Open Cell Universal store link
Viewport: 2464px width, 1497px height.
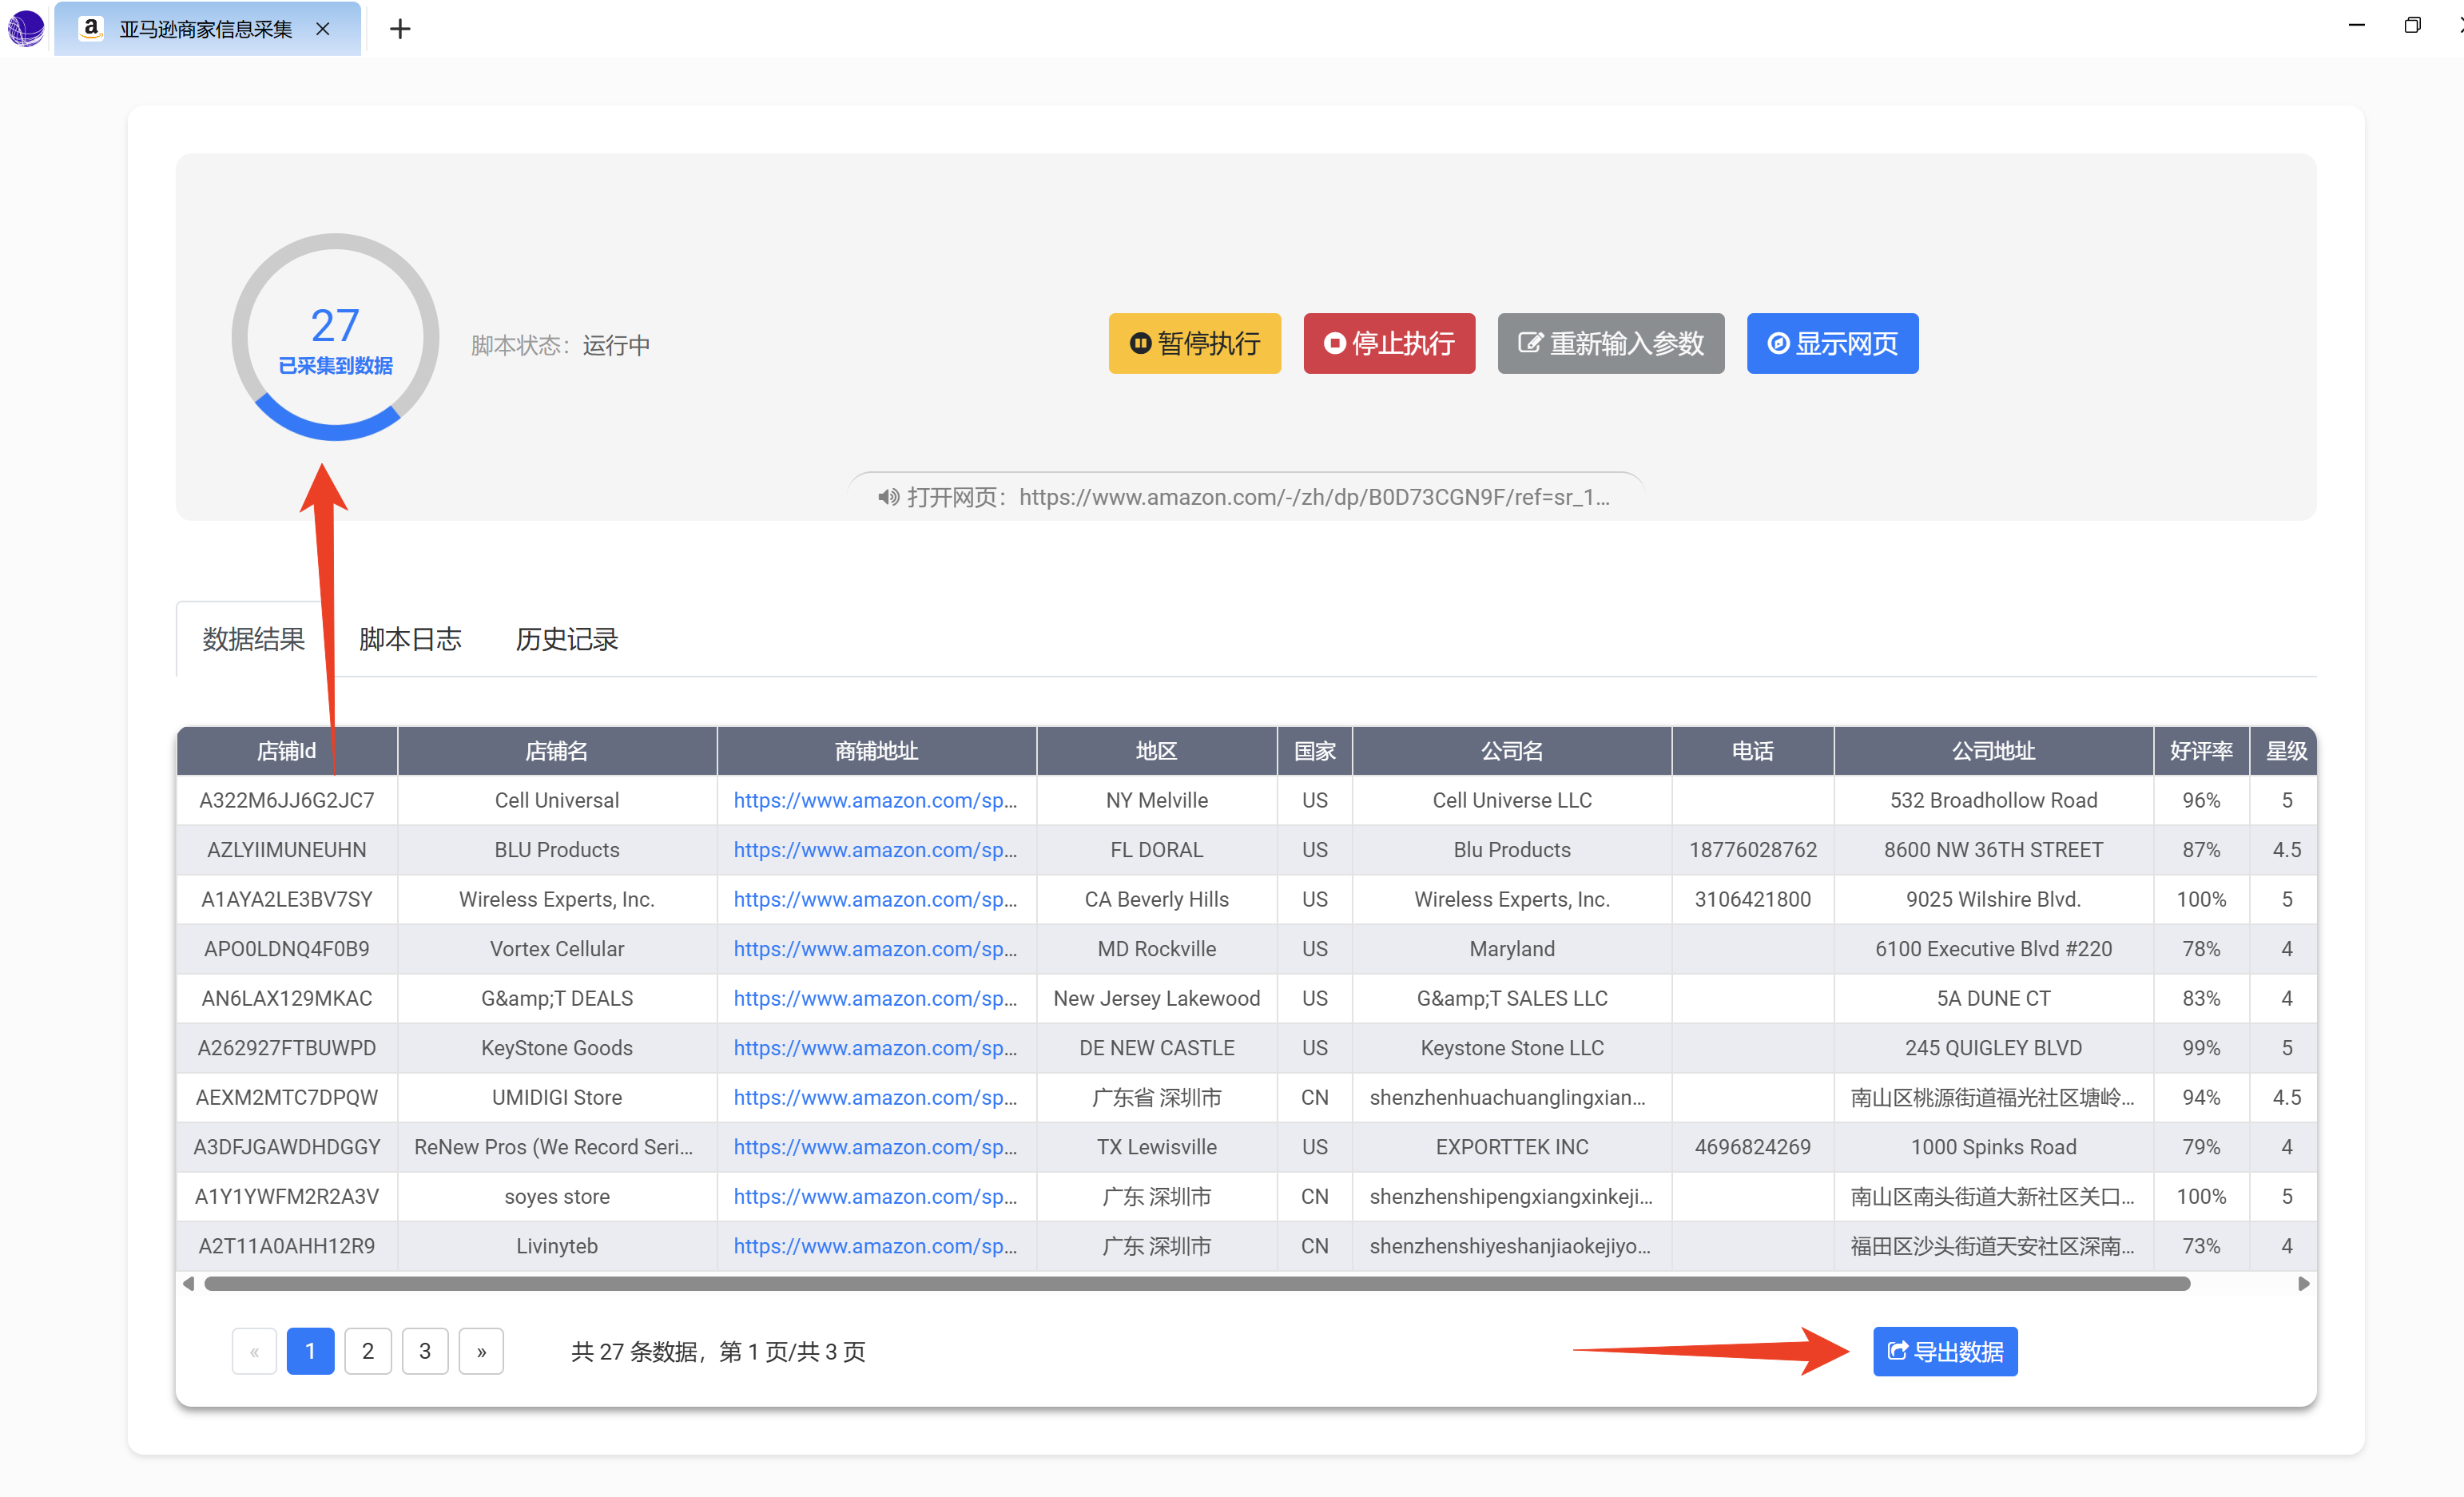tap(875, 800)
